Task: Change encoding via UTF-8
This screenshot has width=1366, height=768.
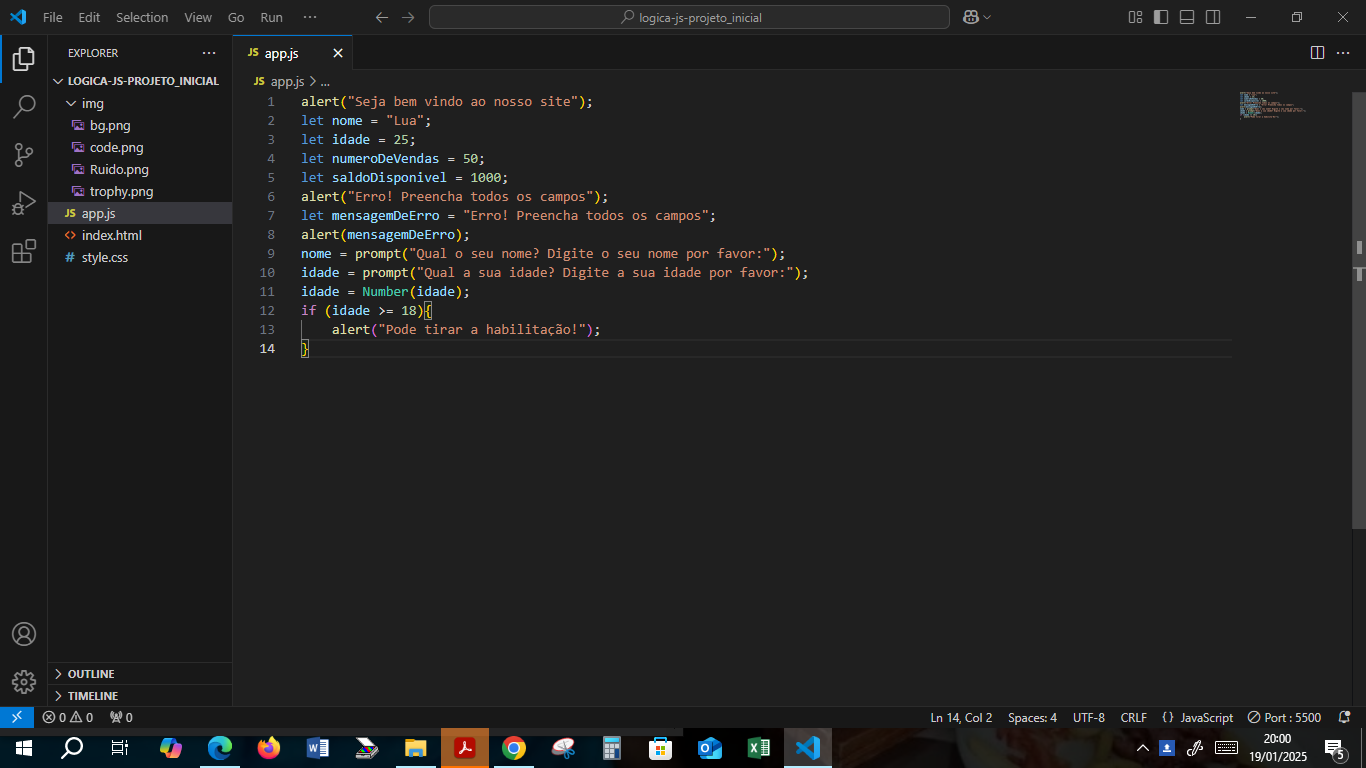Action: tap(1089, 717)
